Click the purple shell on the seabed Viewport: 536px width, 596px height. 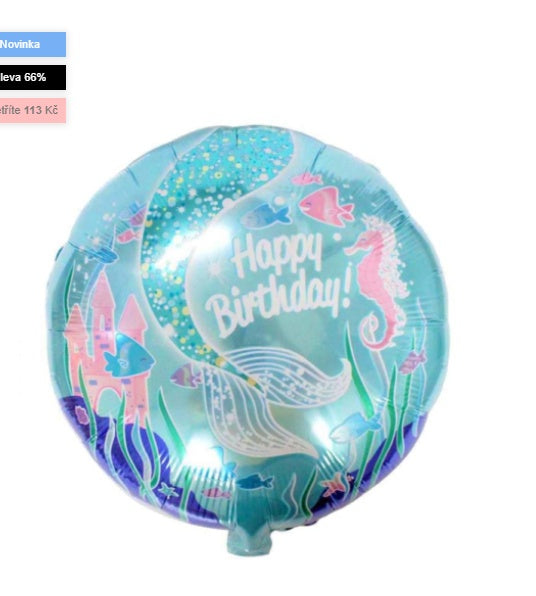(x=82, y=414)
